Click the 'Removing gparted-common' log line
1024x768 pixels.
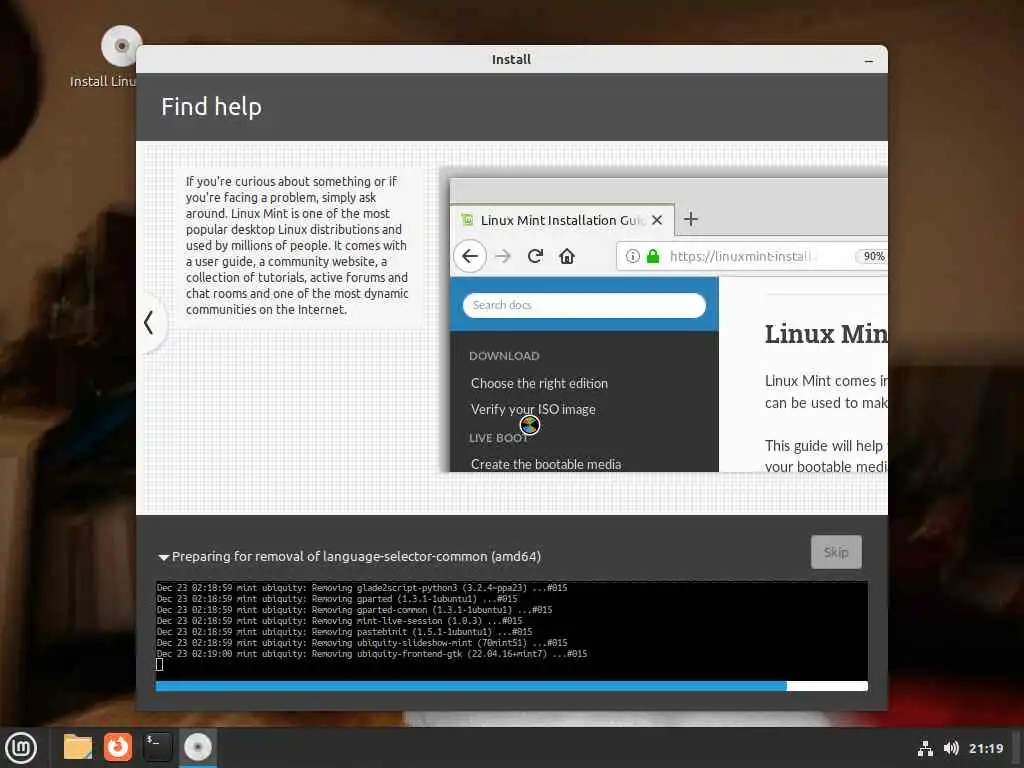355,610
